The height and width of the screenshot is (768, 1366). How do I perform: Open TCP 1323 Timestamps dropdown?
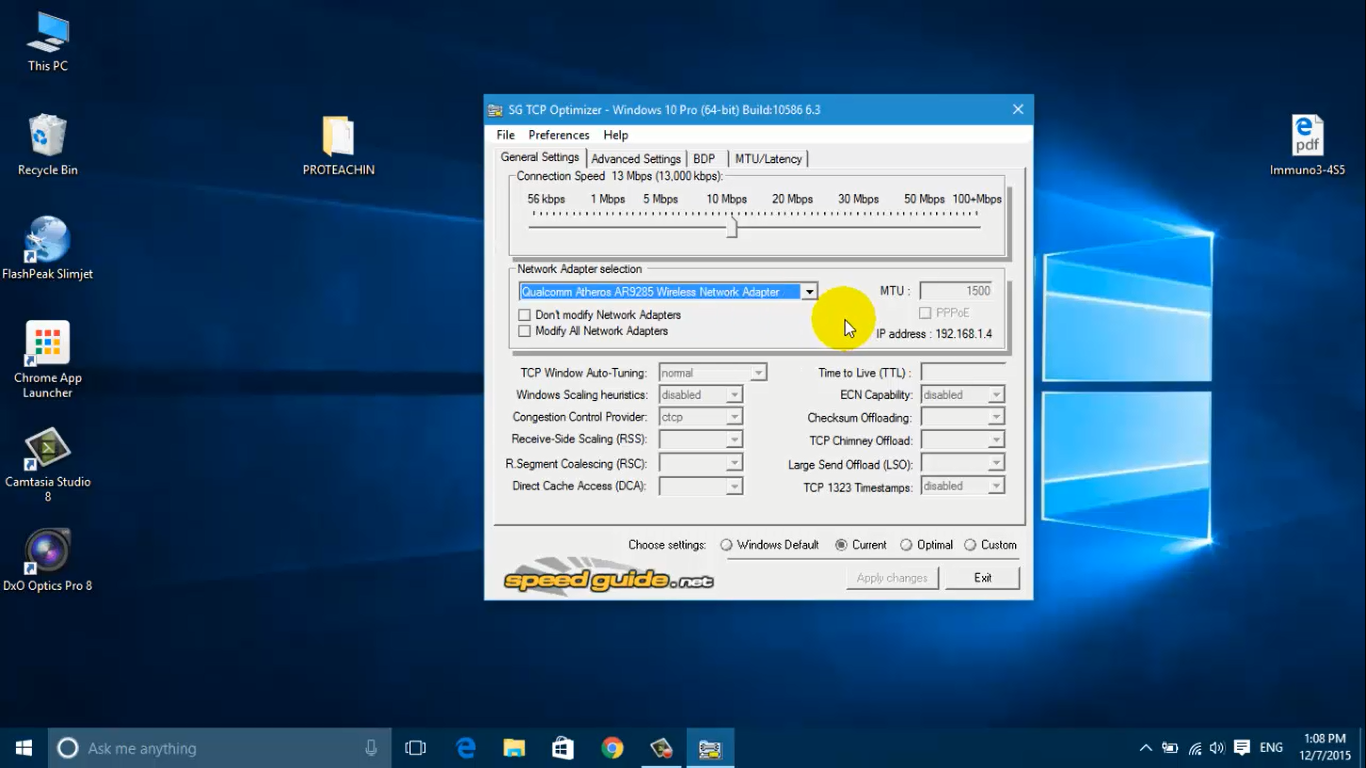pyautogui.click(x=996, y=486)
